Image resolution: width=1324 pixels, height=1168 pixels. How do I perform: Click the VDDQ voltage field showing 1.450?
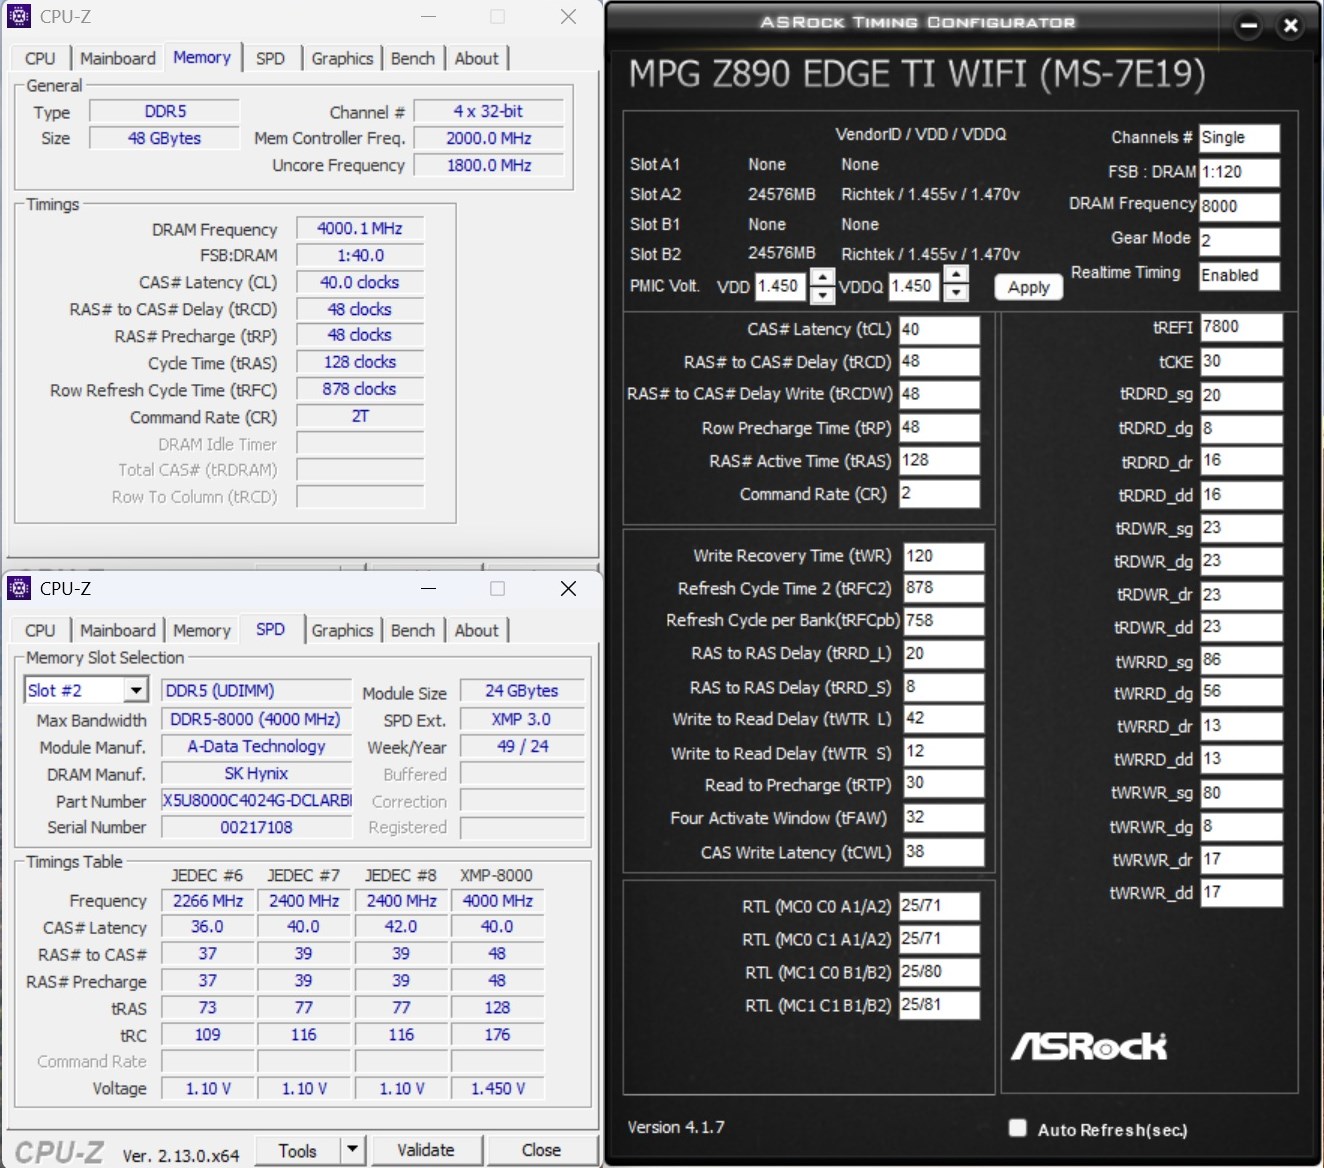[915, 286]
